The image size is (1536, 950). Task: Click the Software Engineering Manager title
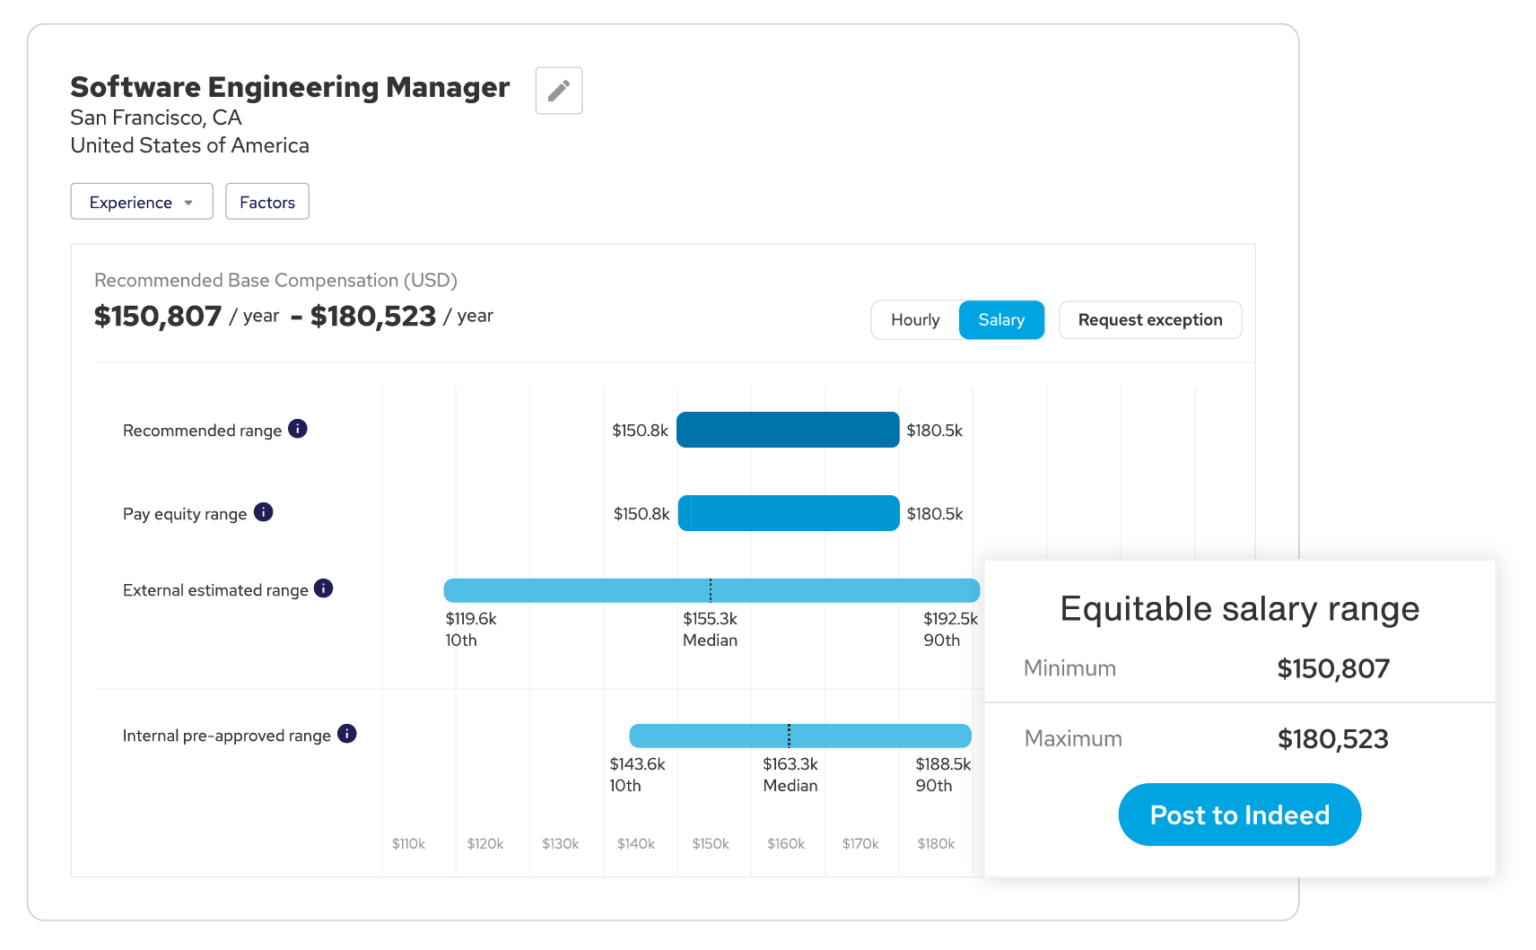pyautogui.click(x=290, y=87)
